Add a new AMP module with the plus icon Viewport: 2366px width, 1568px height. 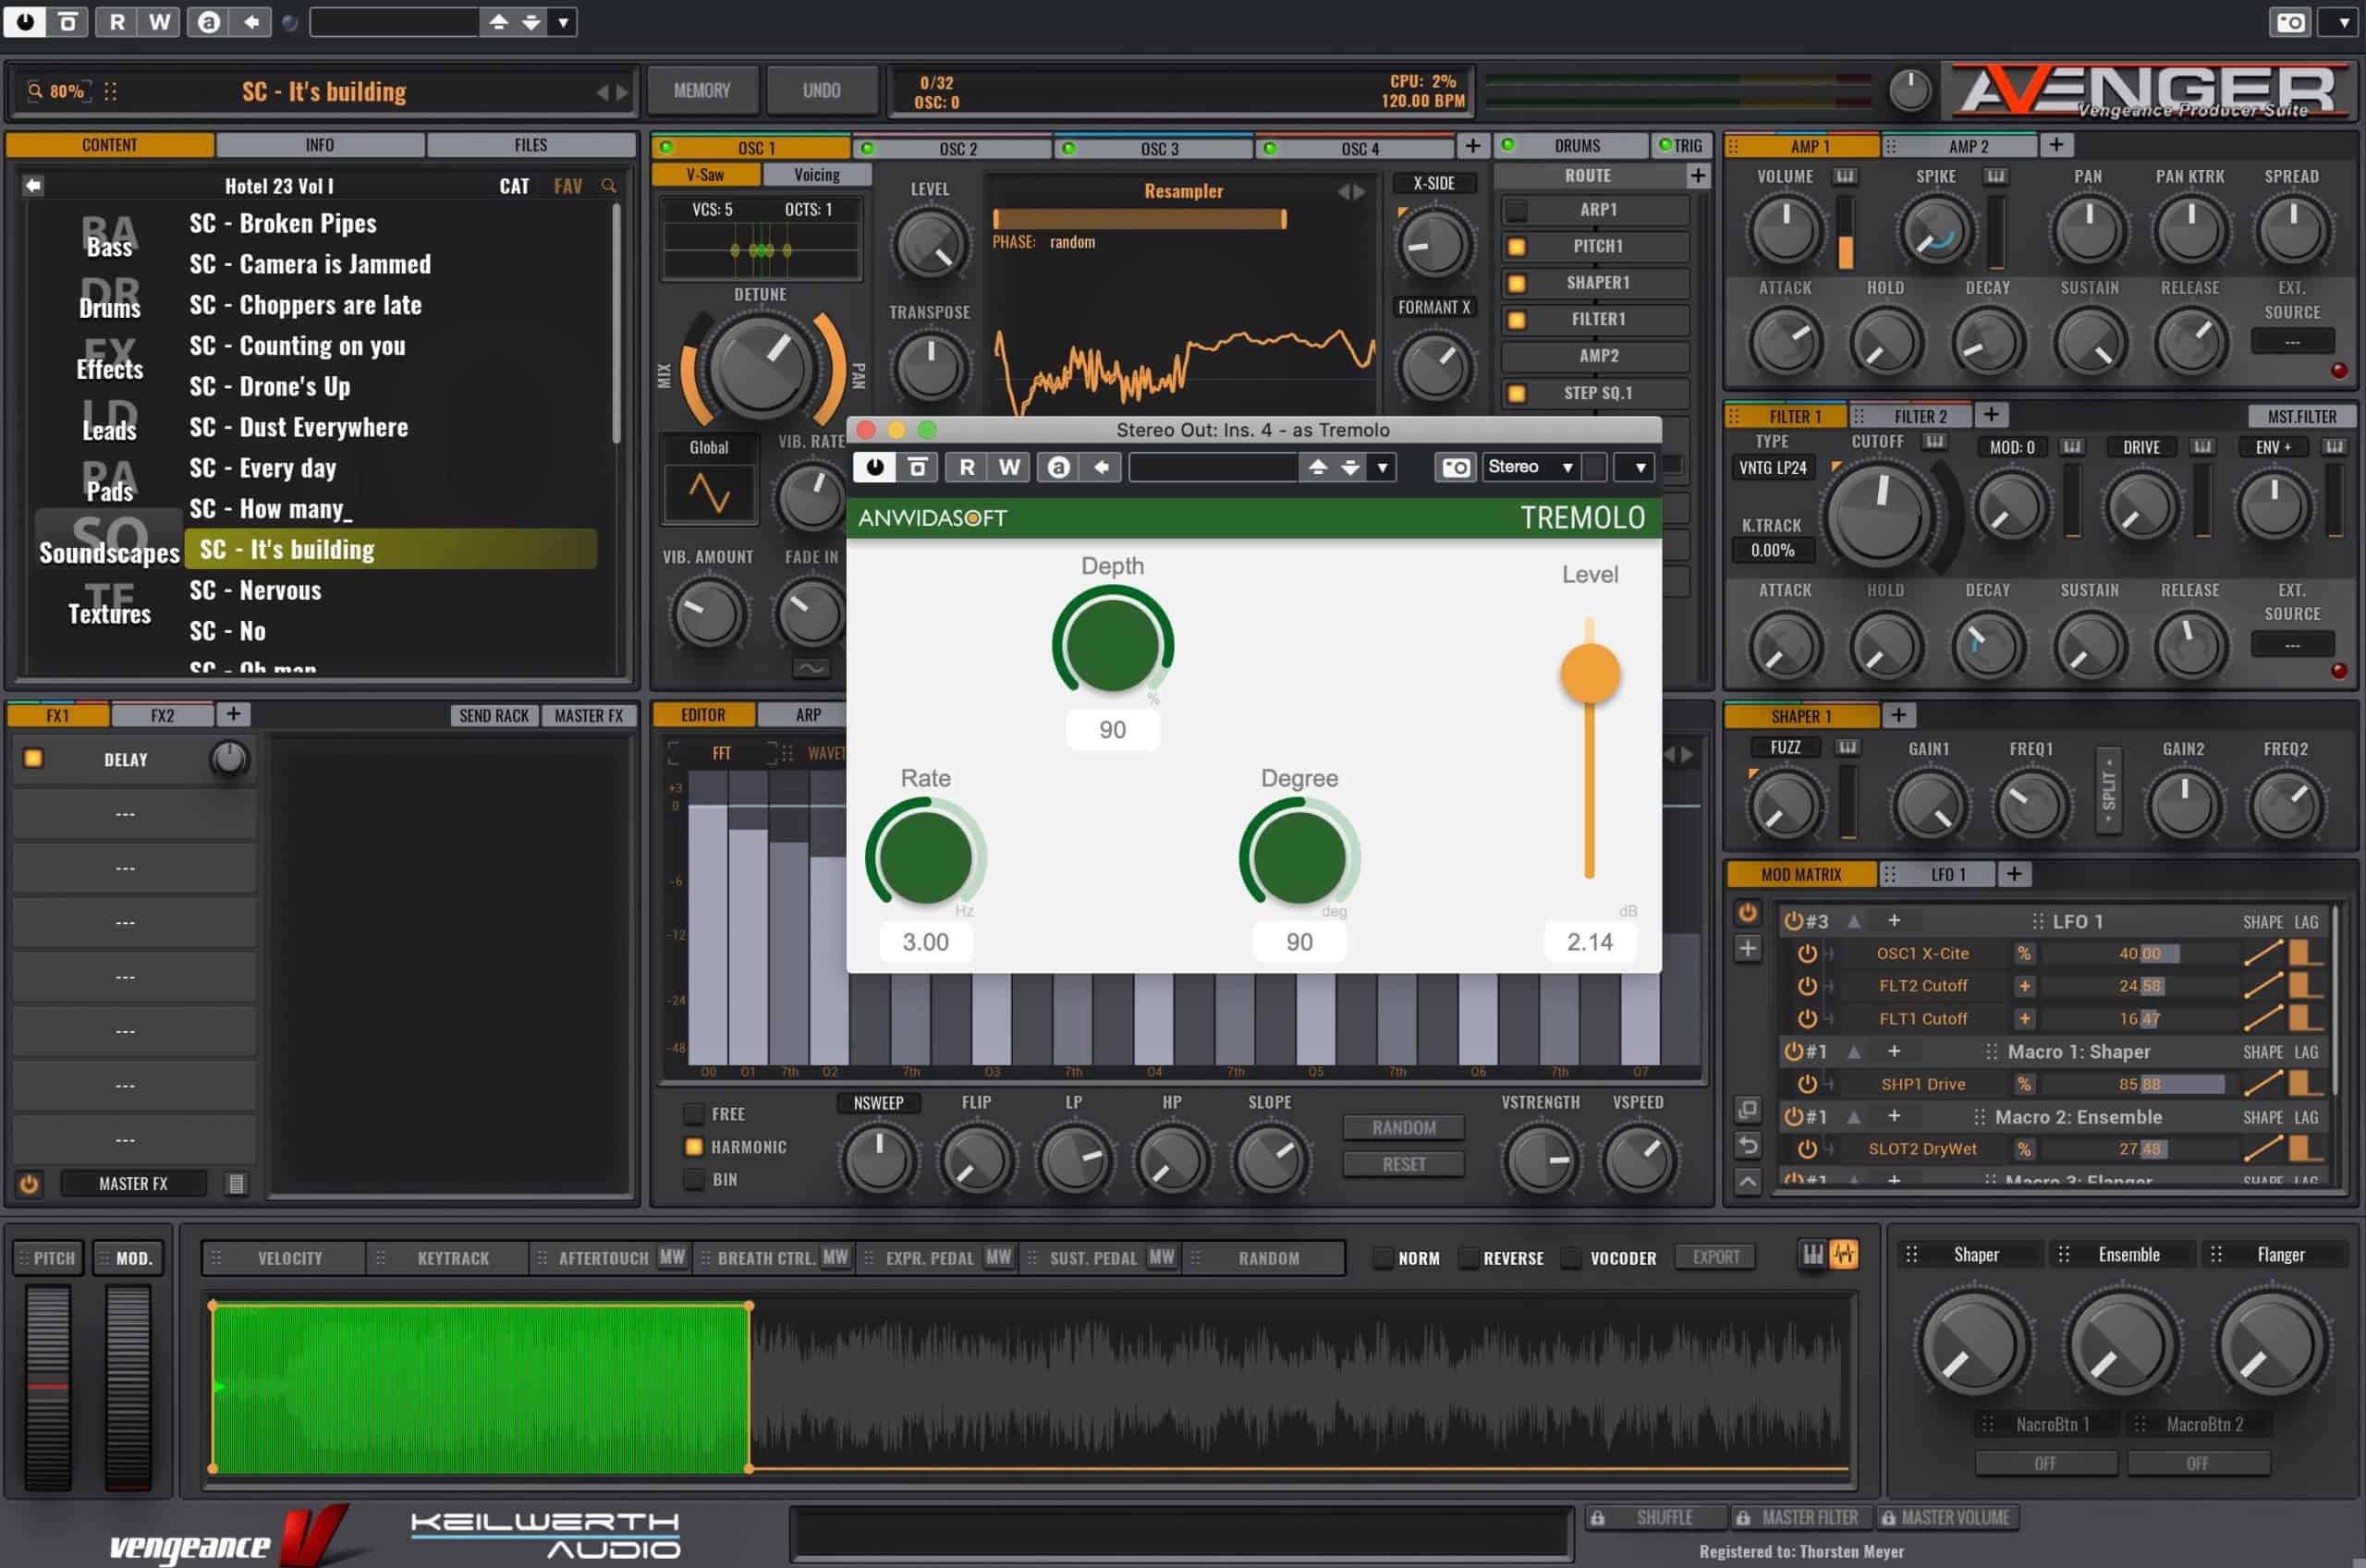tap(2056, 145)
